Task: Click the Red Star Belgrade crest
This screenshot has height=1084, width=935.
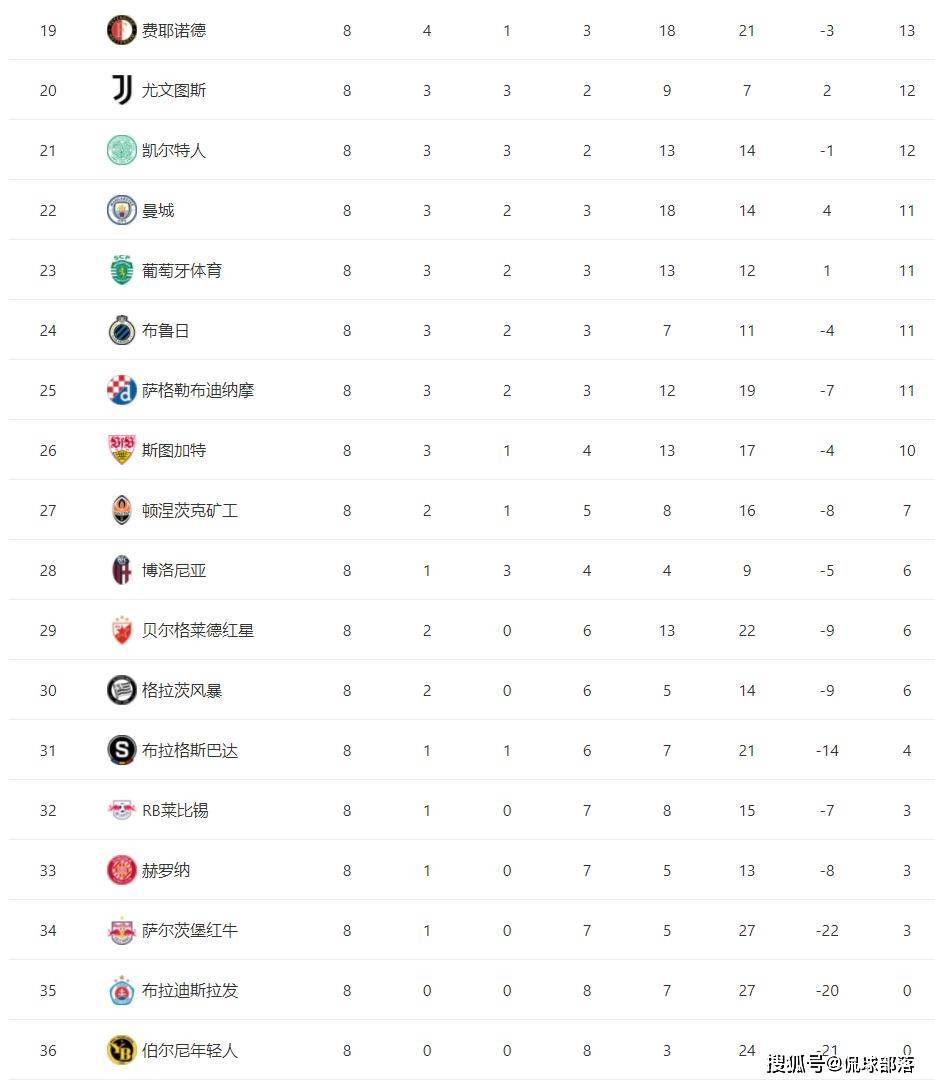Action: click(122, 630)
